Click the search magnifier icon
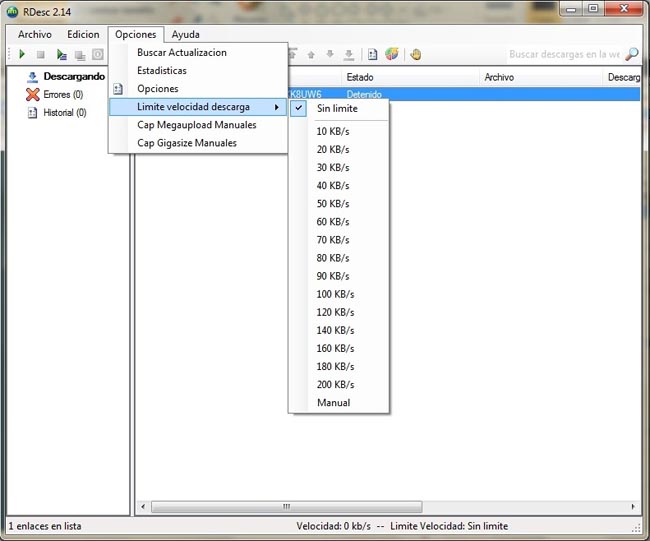The width and height of the screenshot is (650, 541). pos(631,54)
